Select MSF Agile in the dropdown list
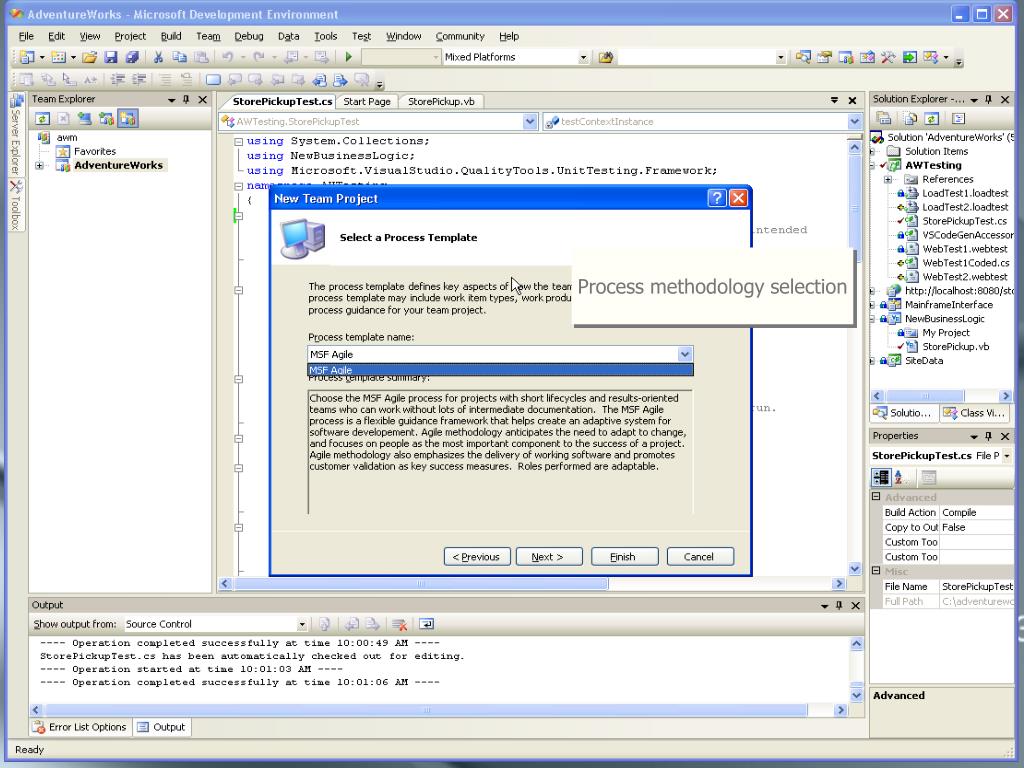Image resolution: width=1024 pixels, height=768 pixels. click(x=500, y=370)
